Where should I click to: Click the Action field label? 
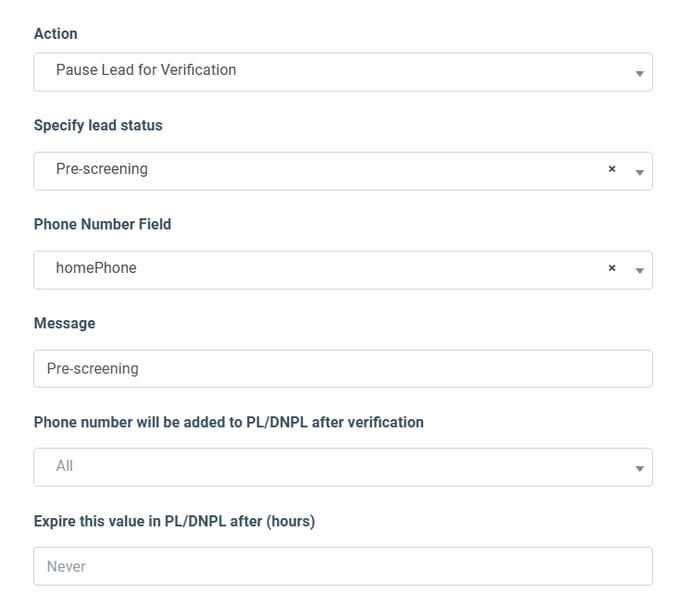pyautogui.click(x=56, y=34)
